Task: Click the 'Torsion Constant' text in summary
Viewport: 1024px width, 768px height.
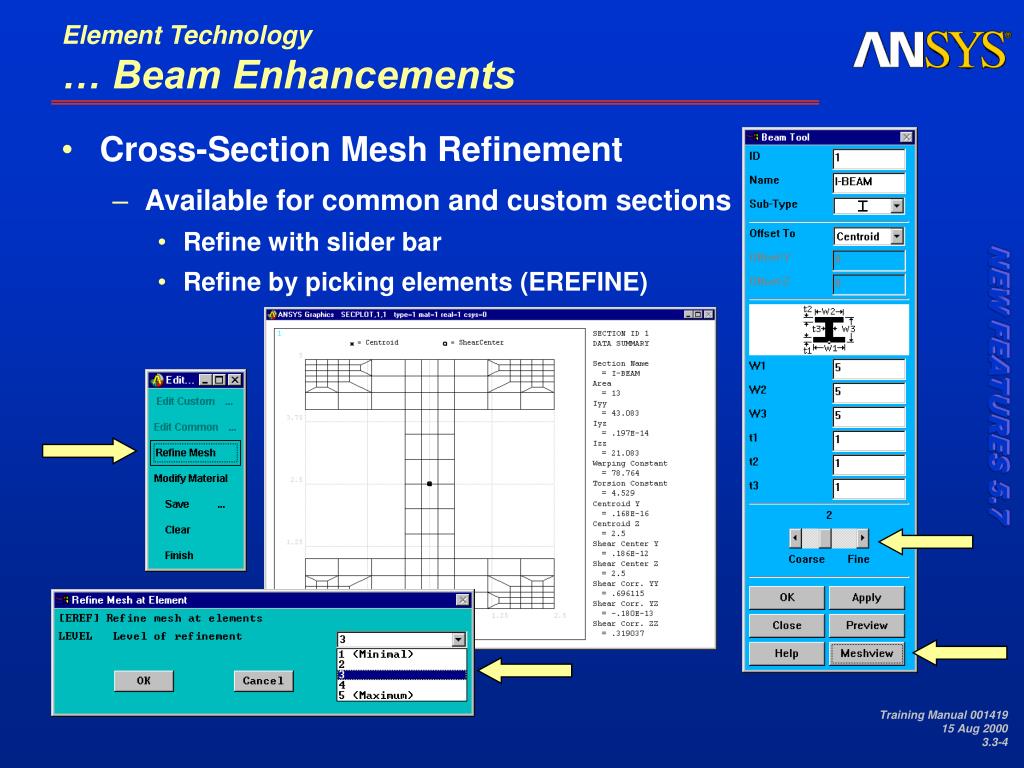Action: point(630,484)
